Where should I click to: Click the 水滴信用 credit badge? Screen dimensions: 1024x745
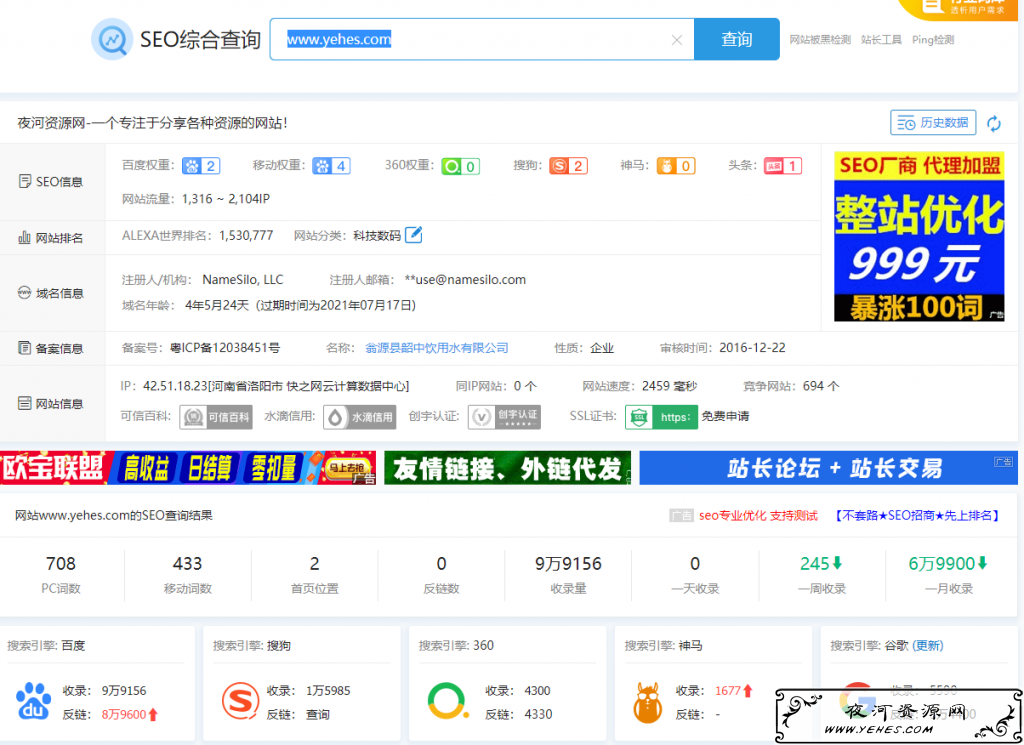[x=359, y=417]
